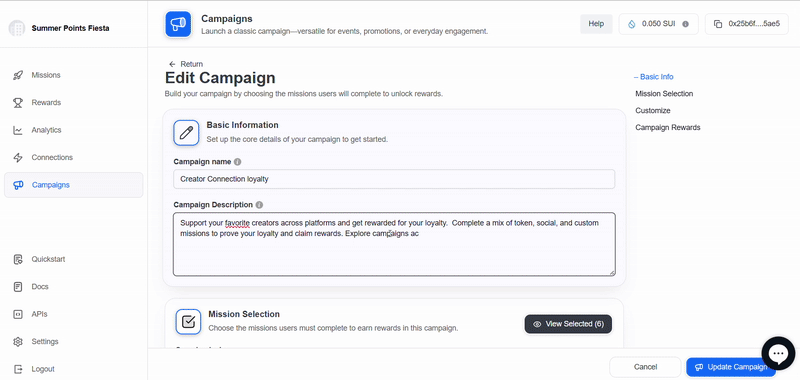Click the Quickstart sidebar icon

pyautogui.click(x=18, y=259)
